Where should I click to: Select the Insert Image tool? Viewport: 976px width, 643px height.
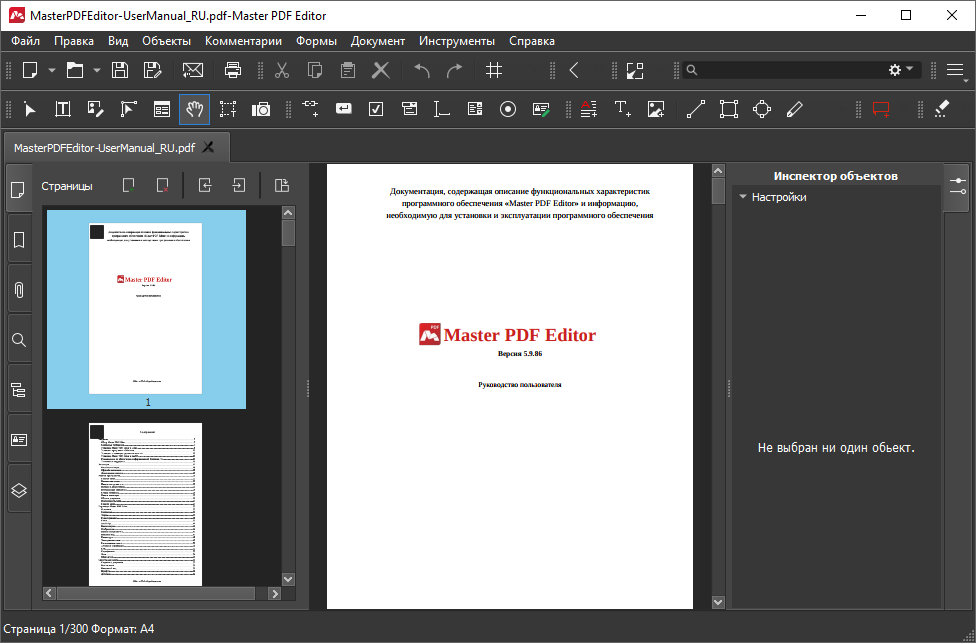(x=656, y=109)
